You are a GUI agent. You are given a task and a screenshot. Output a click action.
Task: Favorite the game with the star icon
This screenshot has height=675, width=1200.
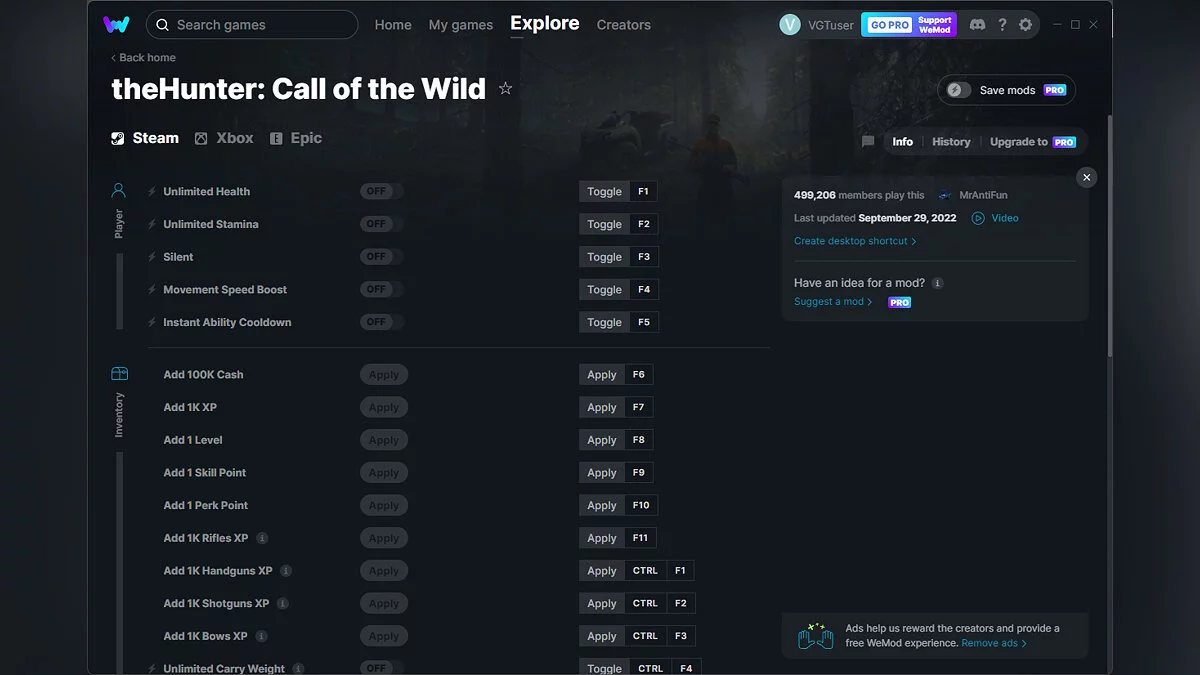pos(505,88)
